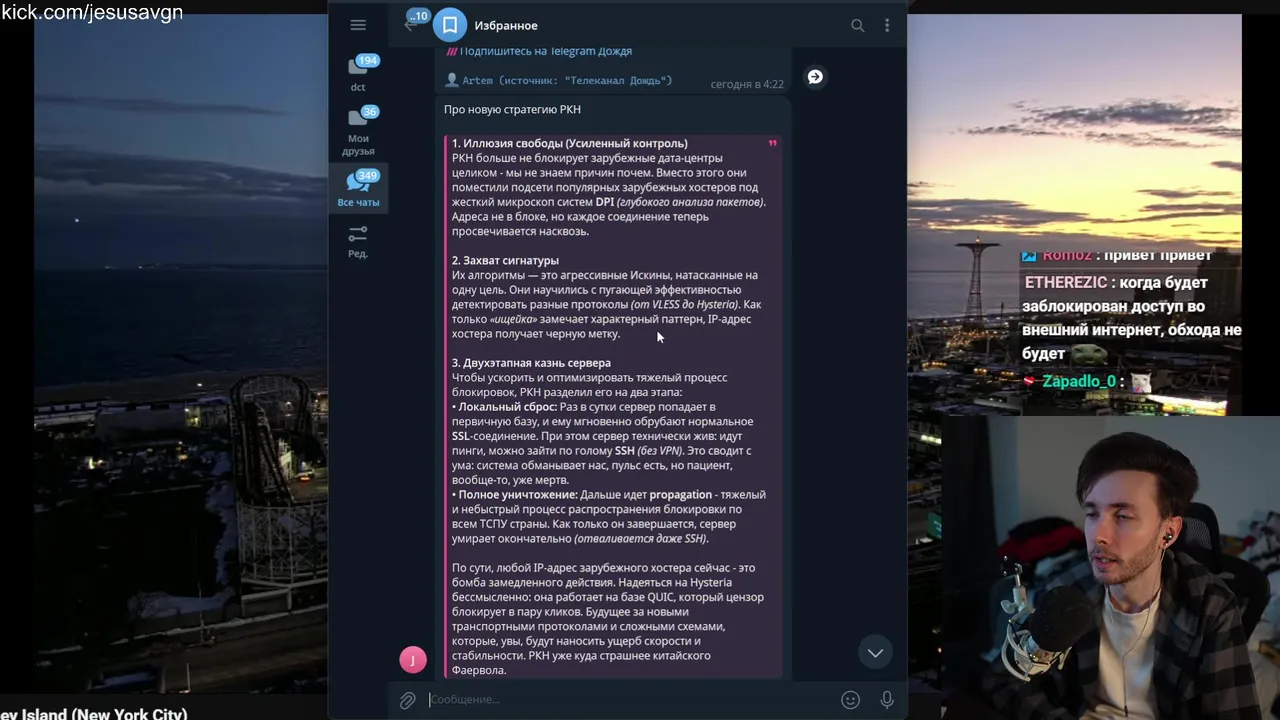Click the quote mark icon in message
The height and width of the screenshot is (720, 1280).
772,144
